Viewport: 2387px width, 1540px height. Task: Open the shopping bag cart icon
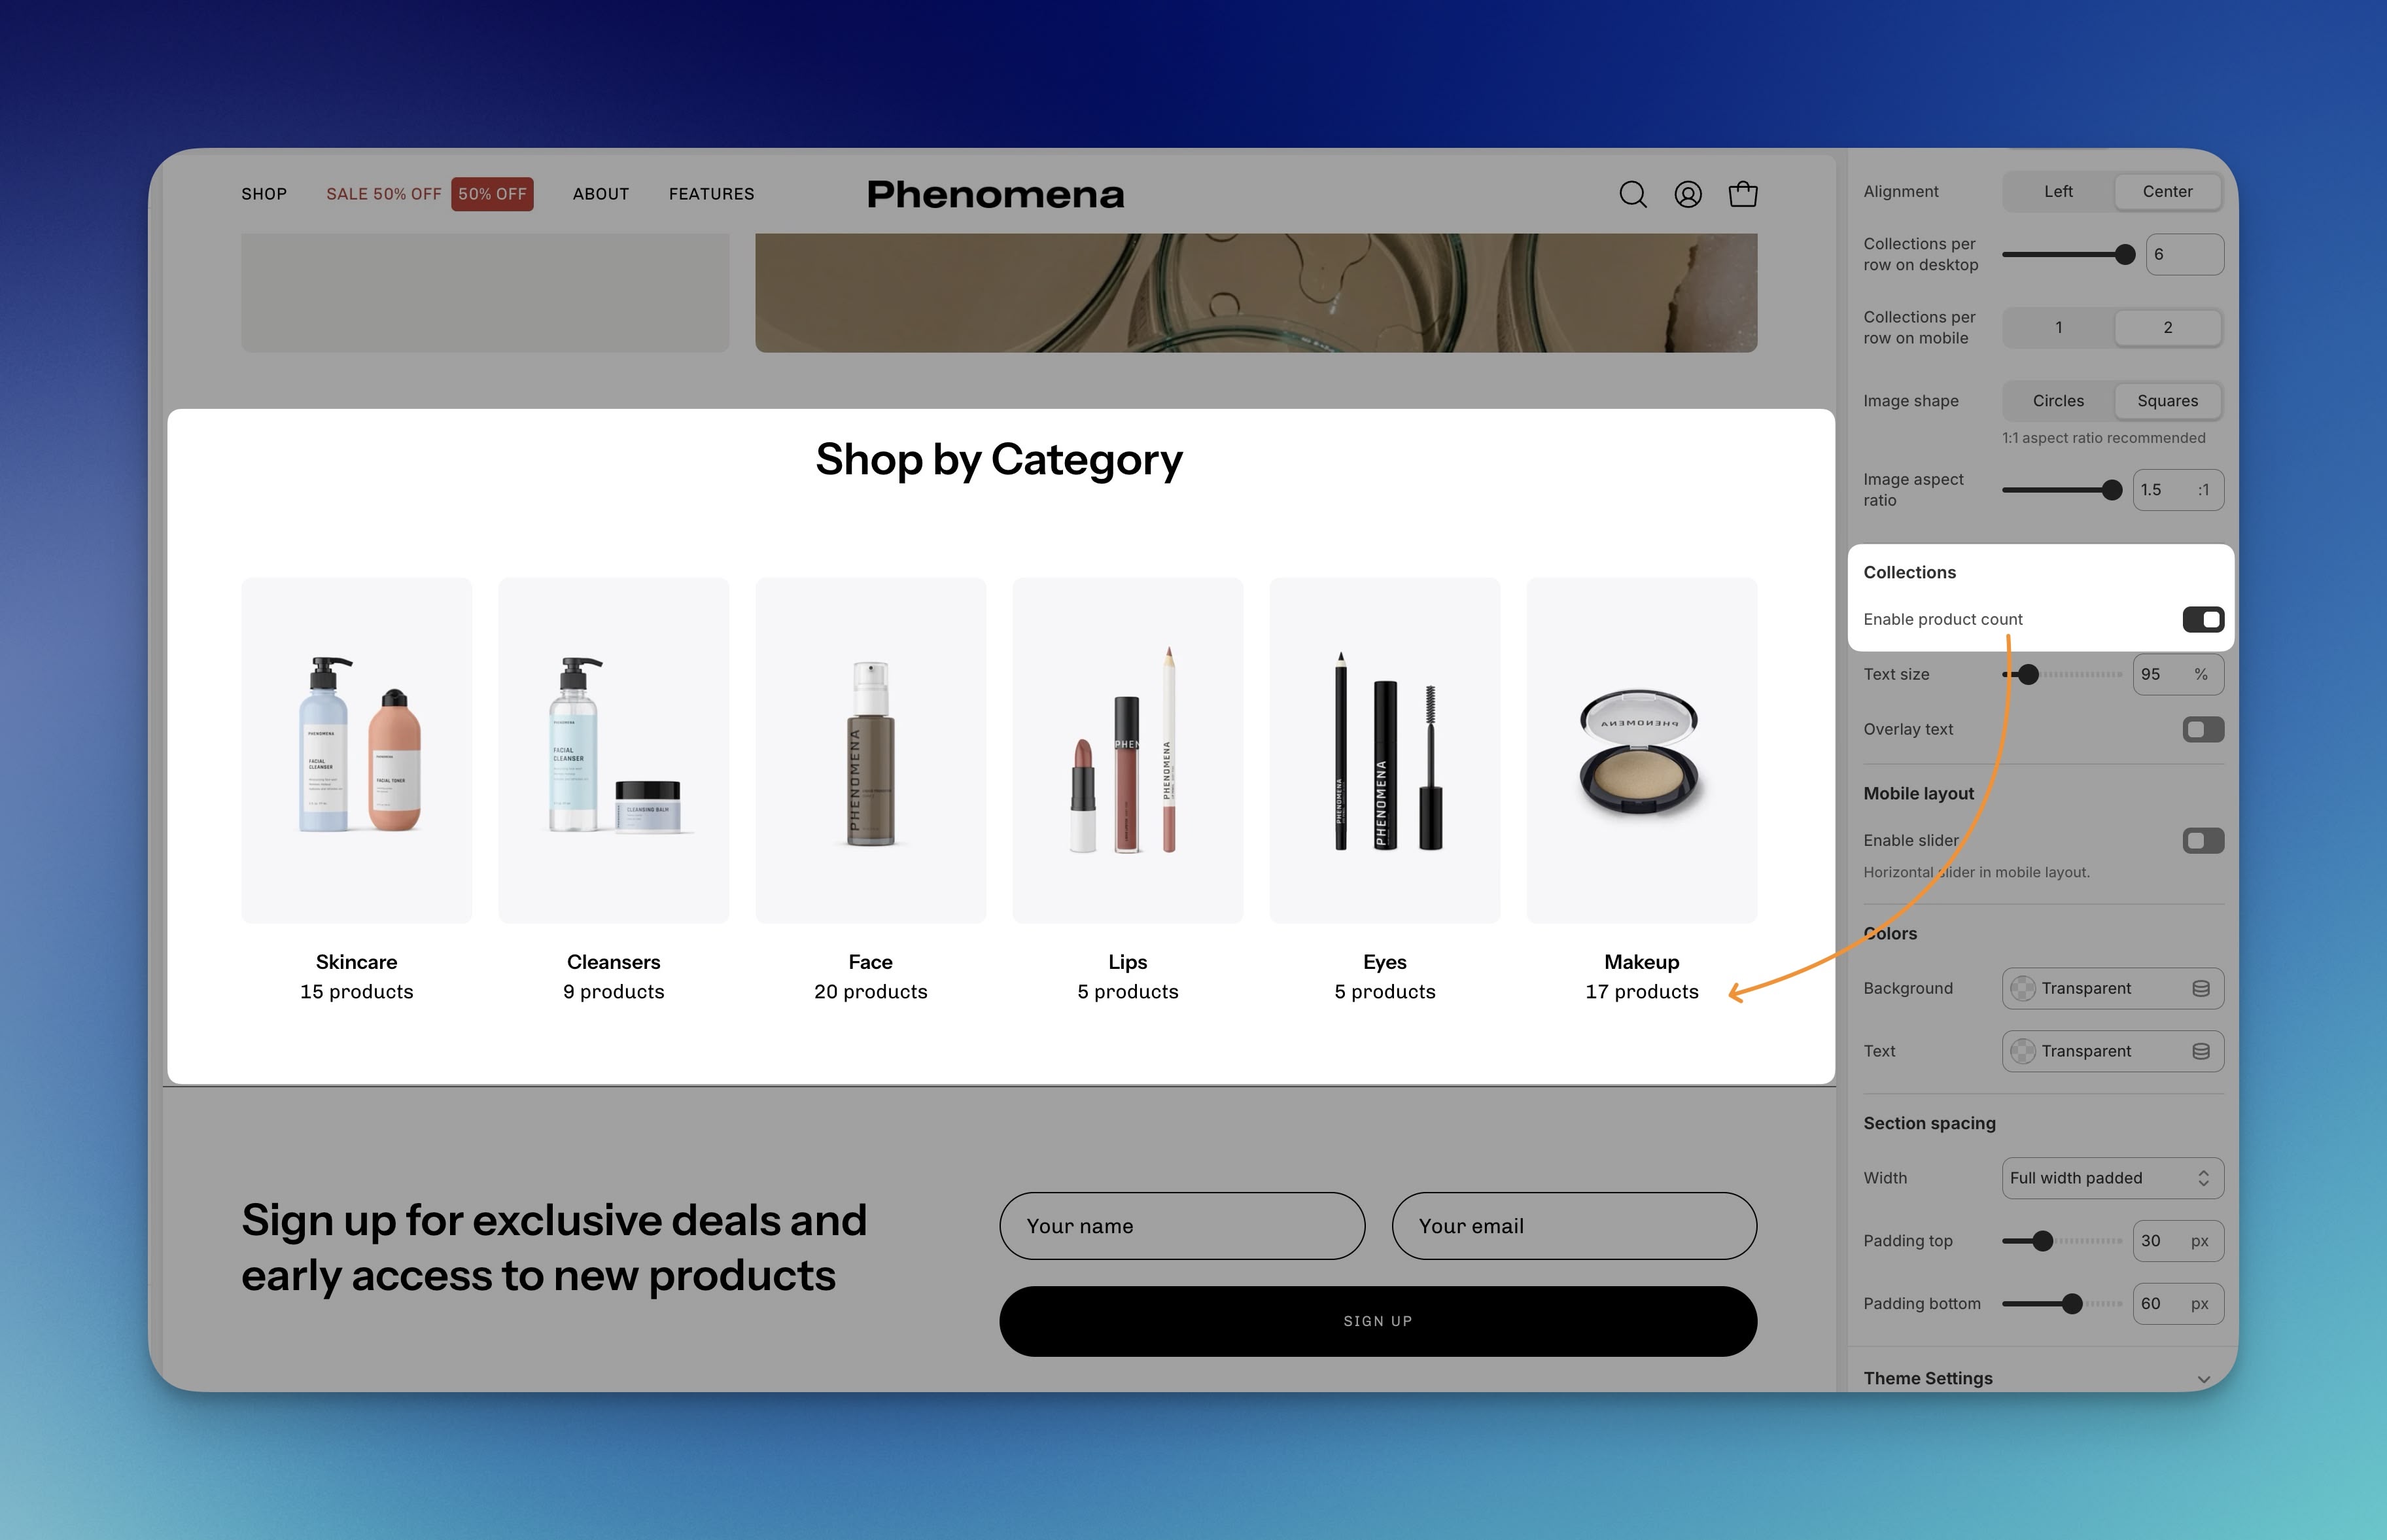point(1743,194)
